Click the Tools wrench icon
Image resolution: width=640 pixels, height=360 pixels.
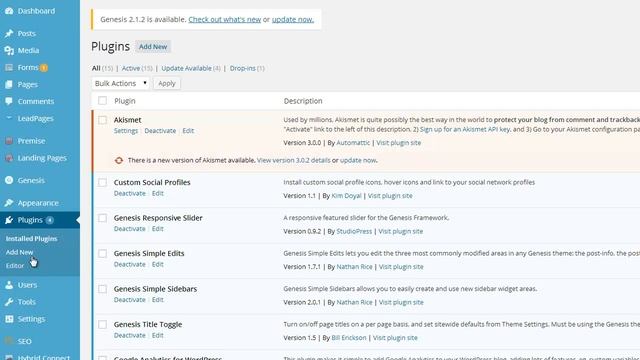9,302
